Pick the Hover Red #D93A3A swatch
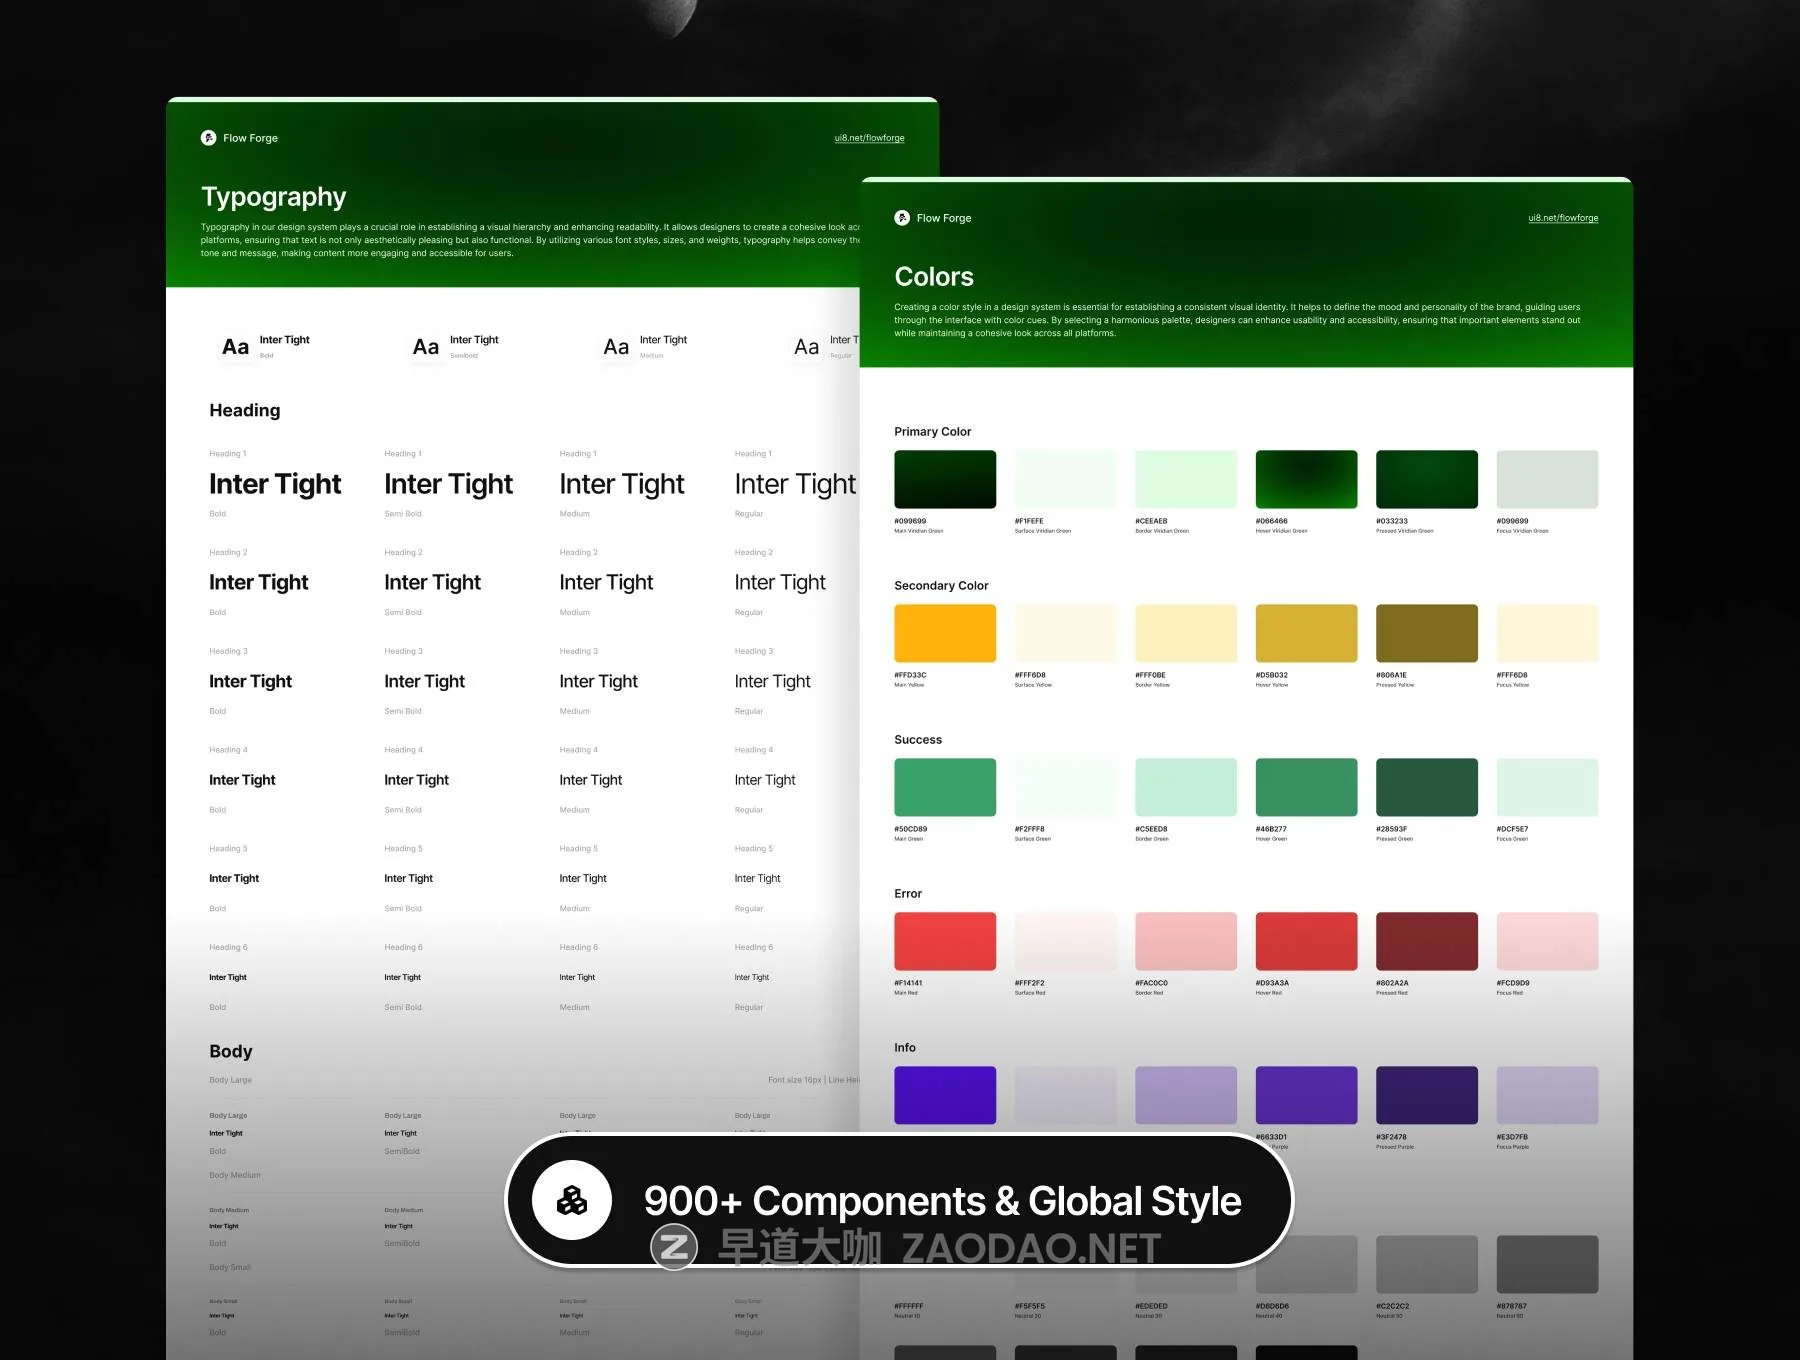The width and height of the screenshot is (1800, 1360). 1306,941
